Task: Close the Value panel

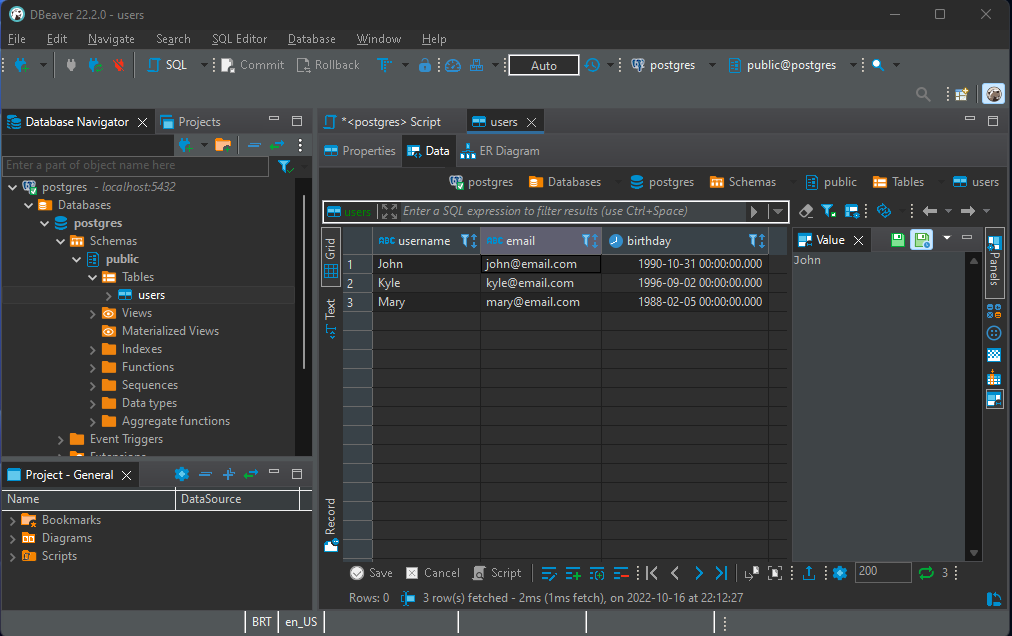Action: click(x=858, y=240)
